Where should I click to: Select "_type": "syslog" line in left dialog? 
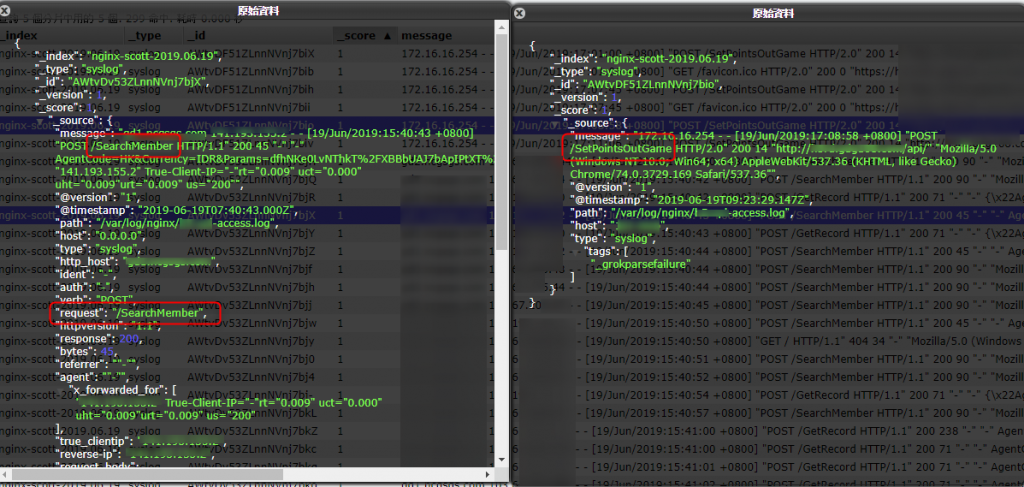pyautogui.click(x=82, y=69)
